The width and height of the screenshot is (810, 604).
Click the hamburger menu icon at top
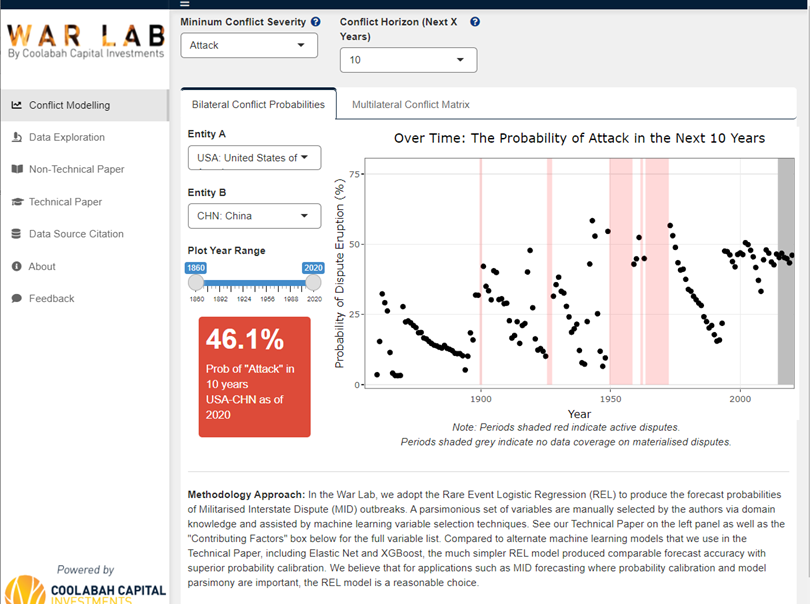[184, 4]
